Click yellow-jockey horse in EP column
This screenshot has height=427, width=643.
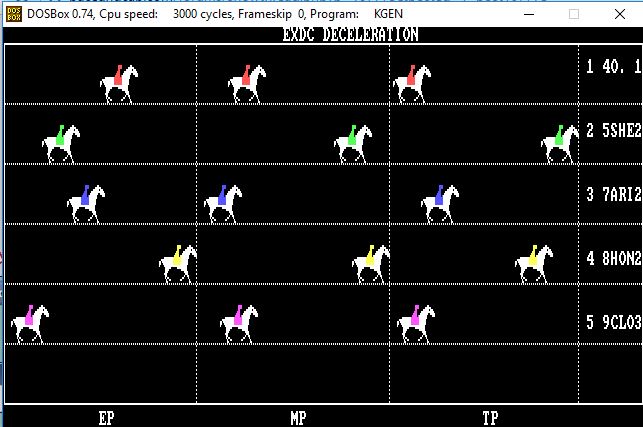pyautogui.click(x=178, y=264)
